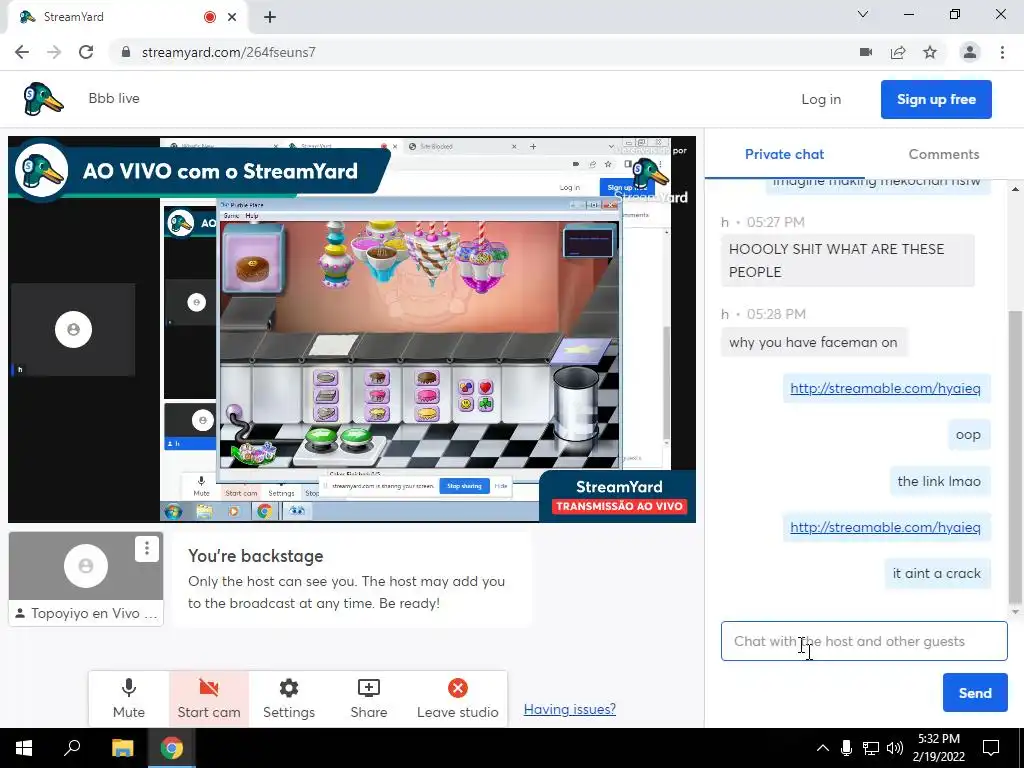Open the Chrome profile avatar
This screenshot has width=1024, height=768.
pyautogui.click(x=970, y=52)
